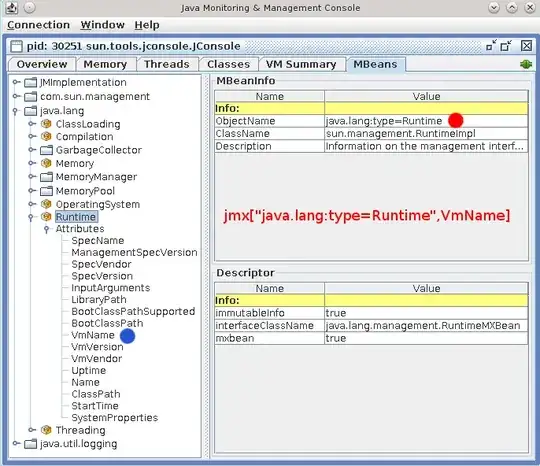Switch to the Memory tab

[x=105, y=64]
